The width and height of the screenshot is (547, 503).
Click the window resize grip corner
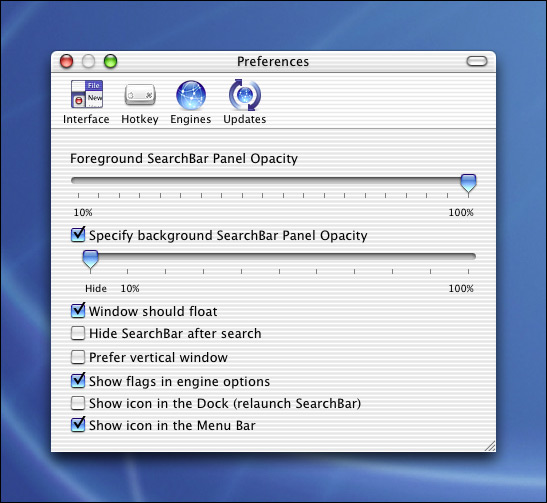coord(490,446)
